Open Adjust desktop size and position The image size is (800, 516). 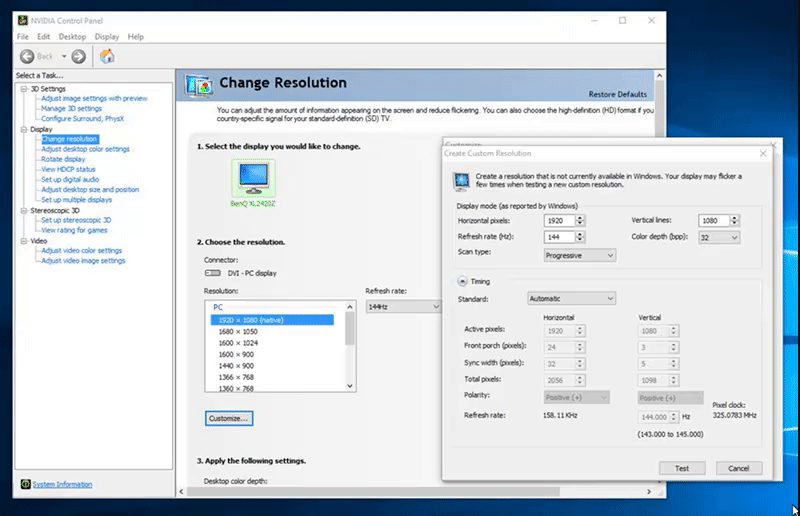click(x=90, y=189)
